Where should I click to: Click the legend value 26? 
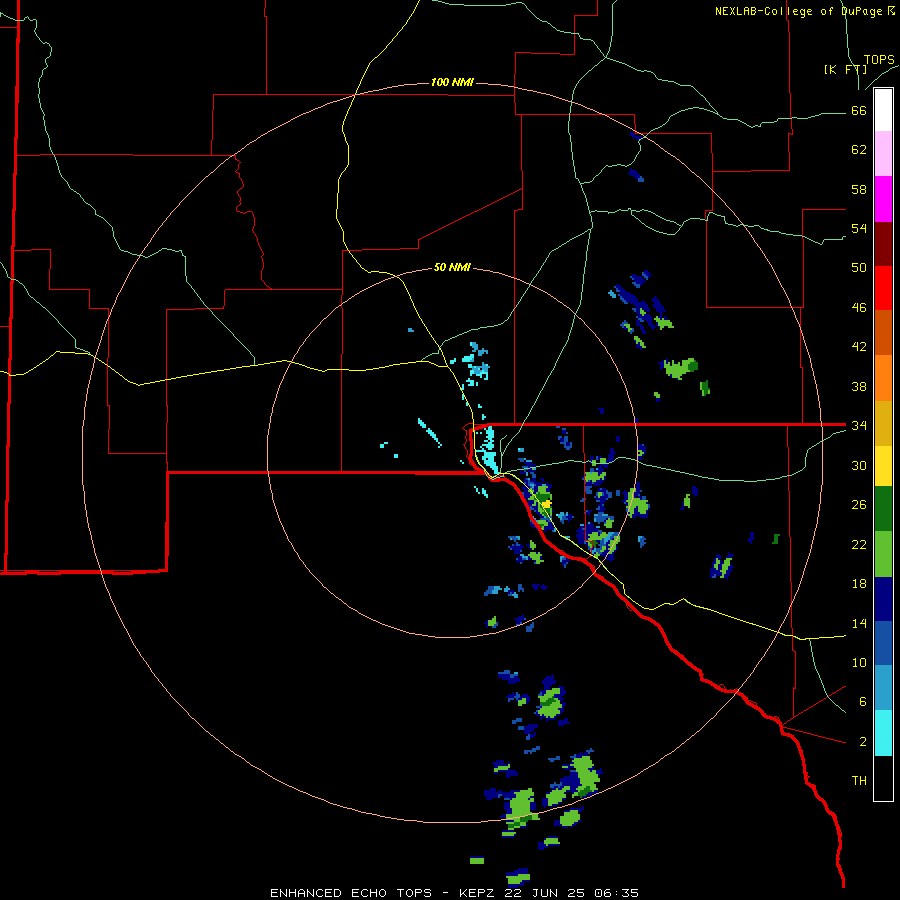pos(859,505)
